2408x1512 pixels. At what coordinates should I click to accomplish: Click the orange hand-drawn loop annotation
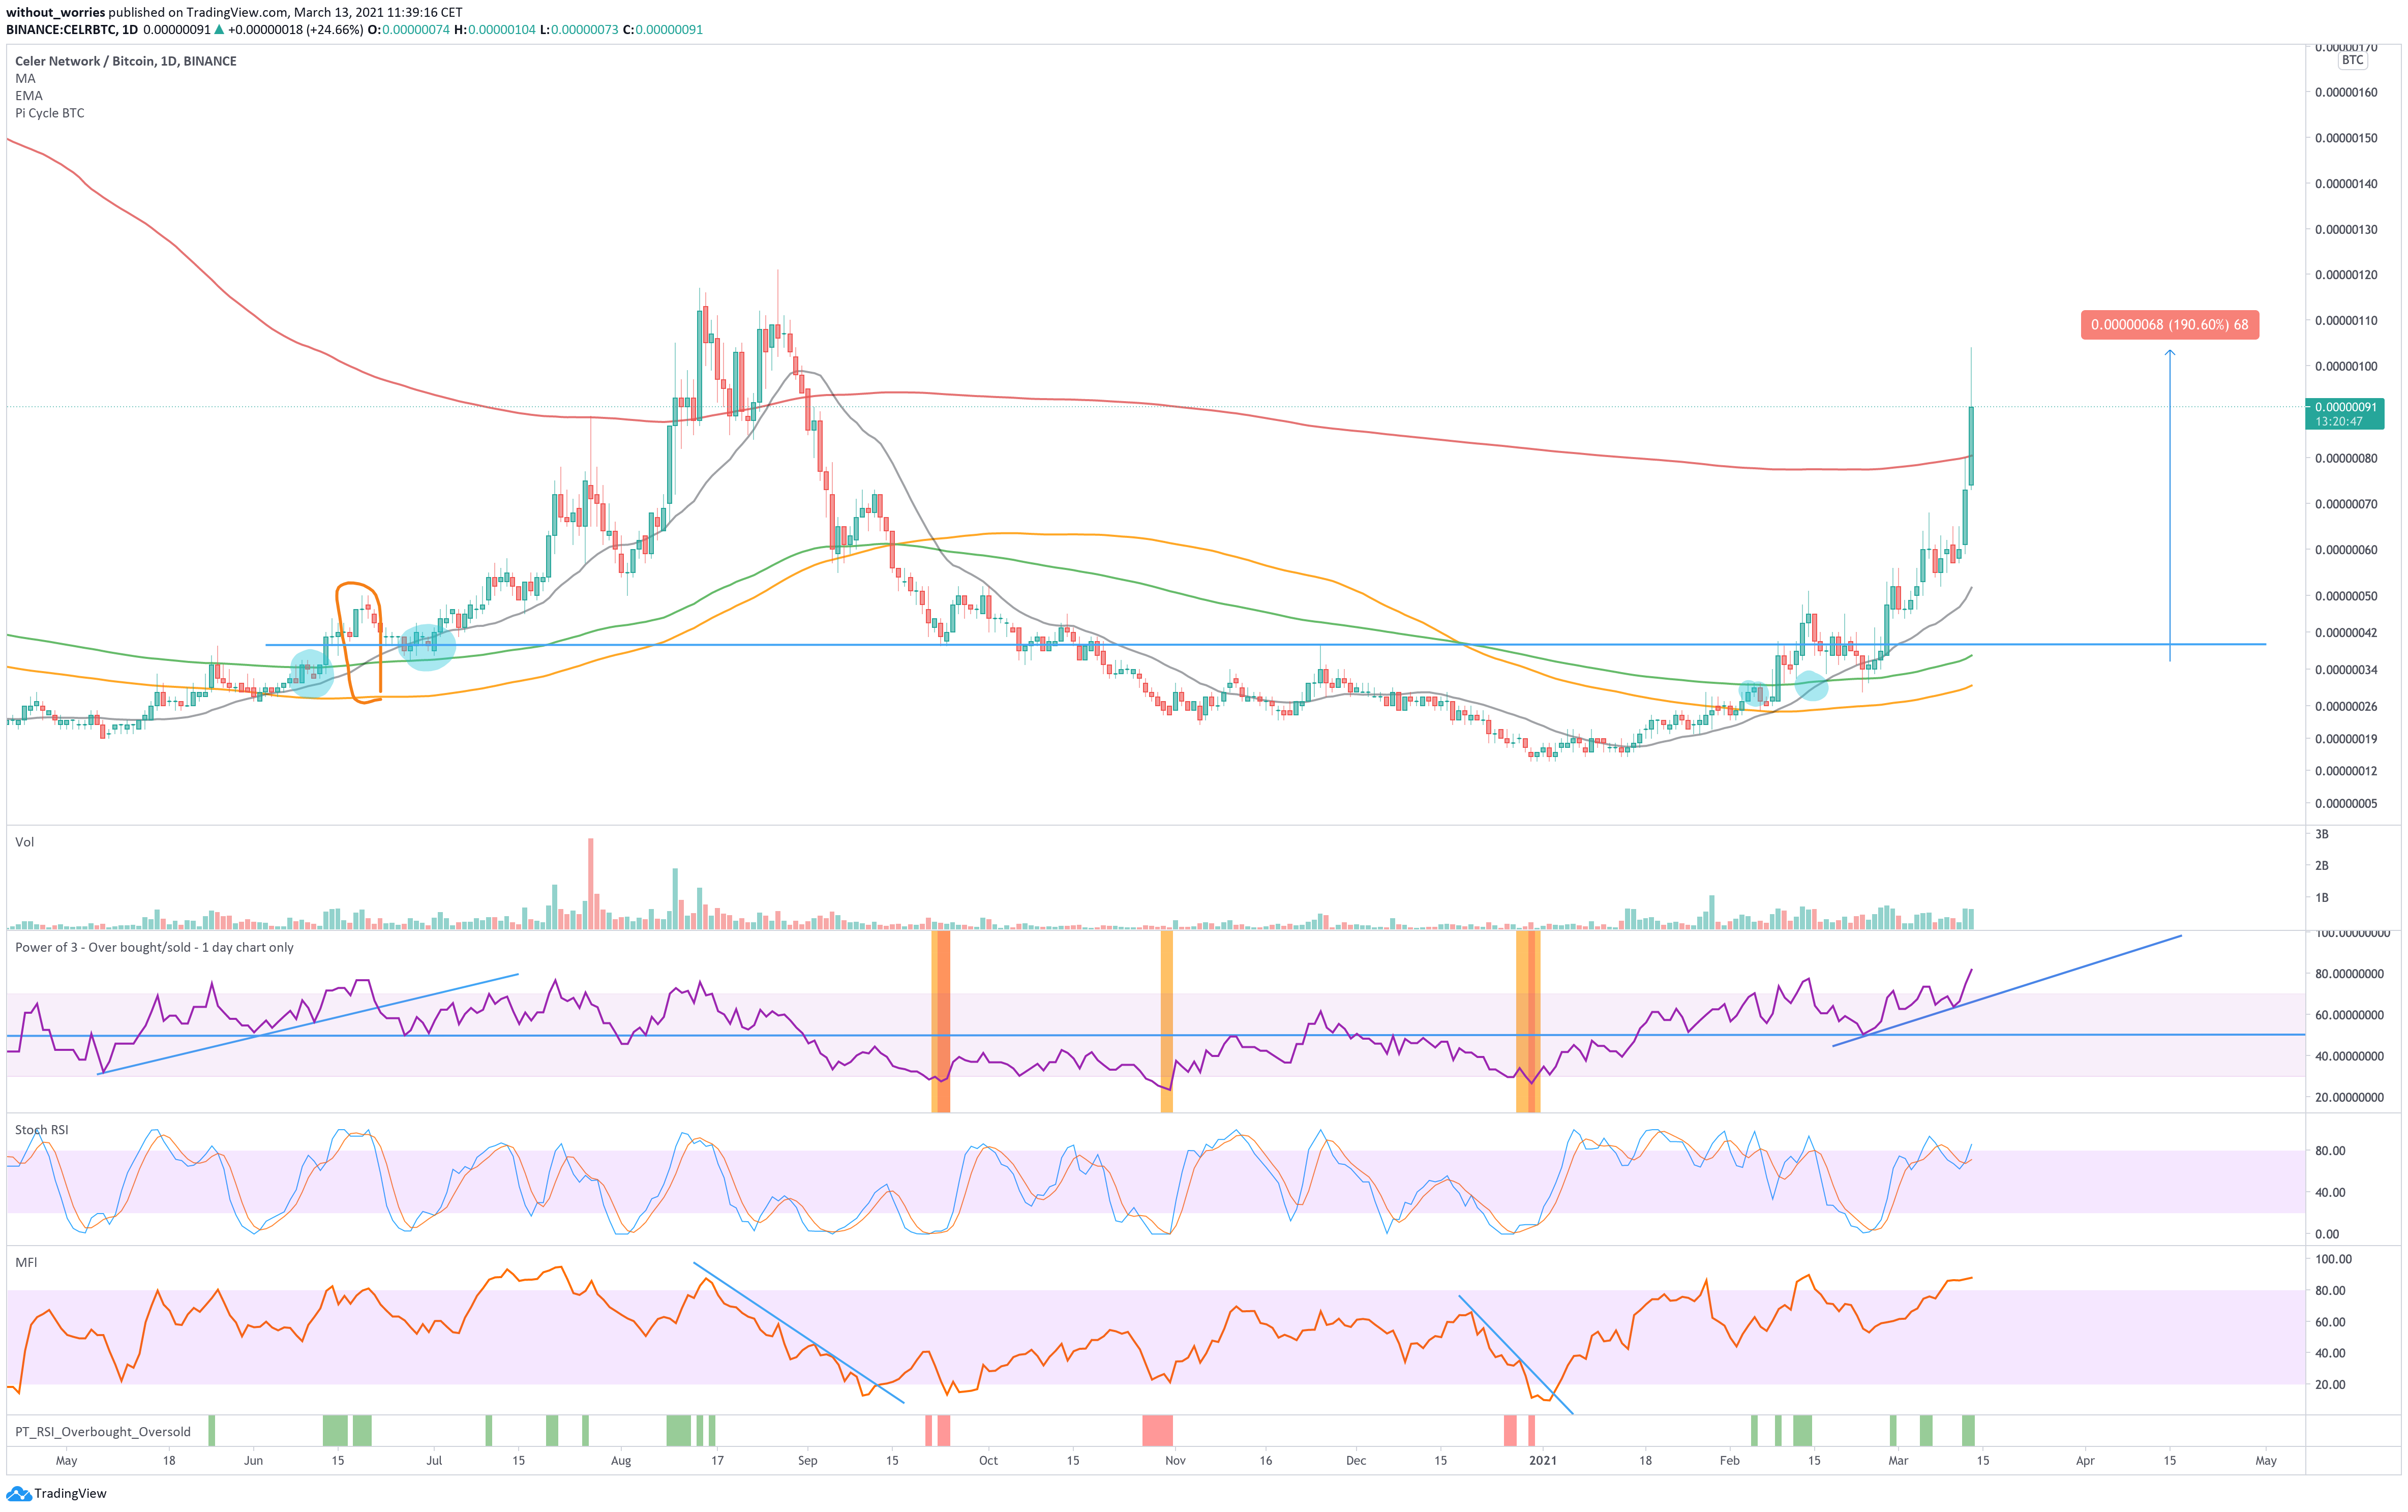click(359, 642)
